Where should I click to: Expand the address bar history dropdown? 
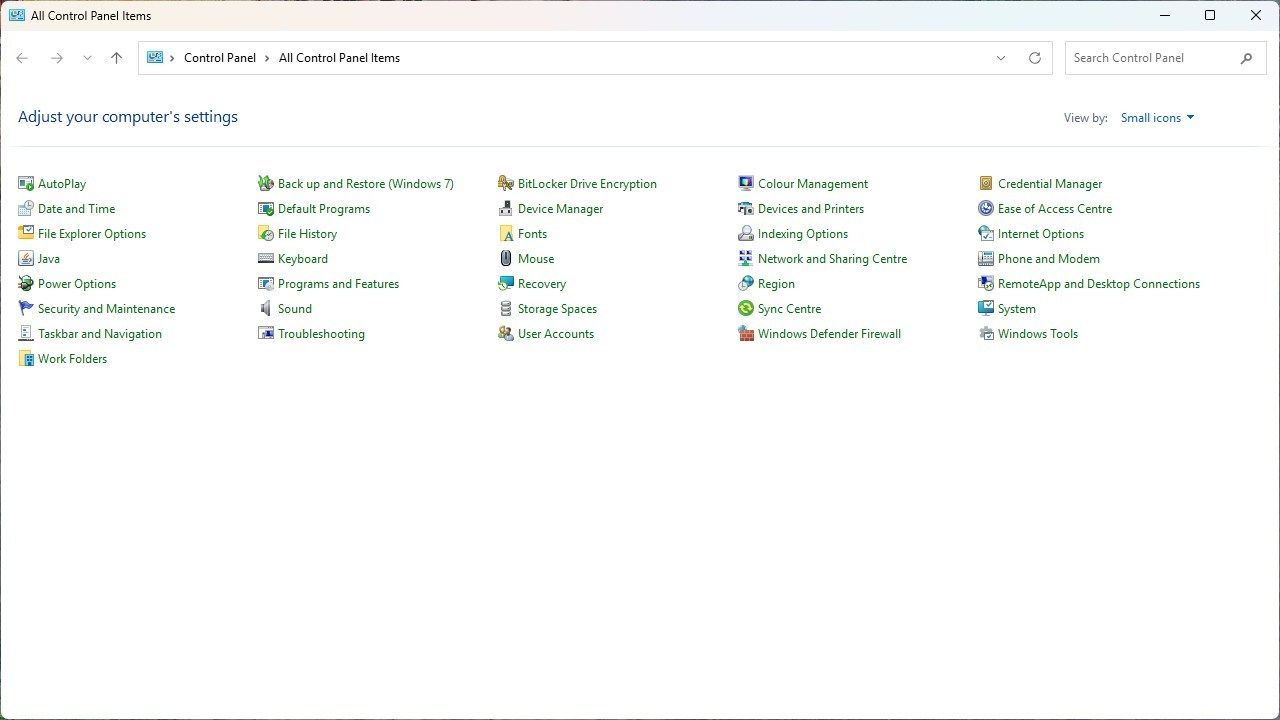[x=1000, y=58]
